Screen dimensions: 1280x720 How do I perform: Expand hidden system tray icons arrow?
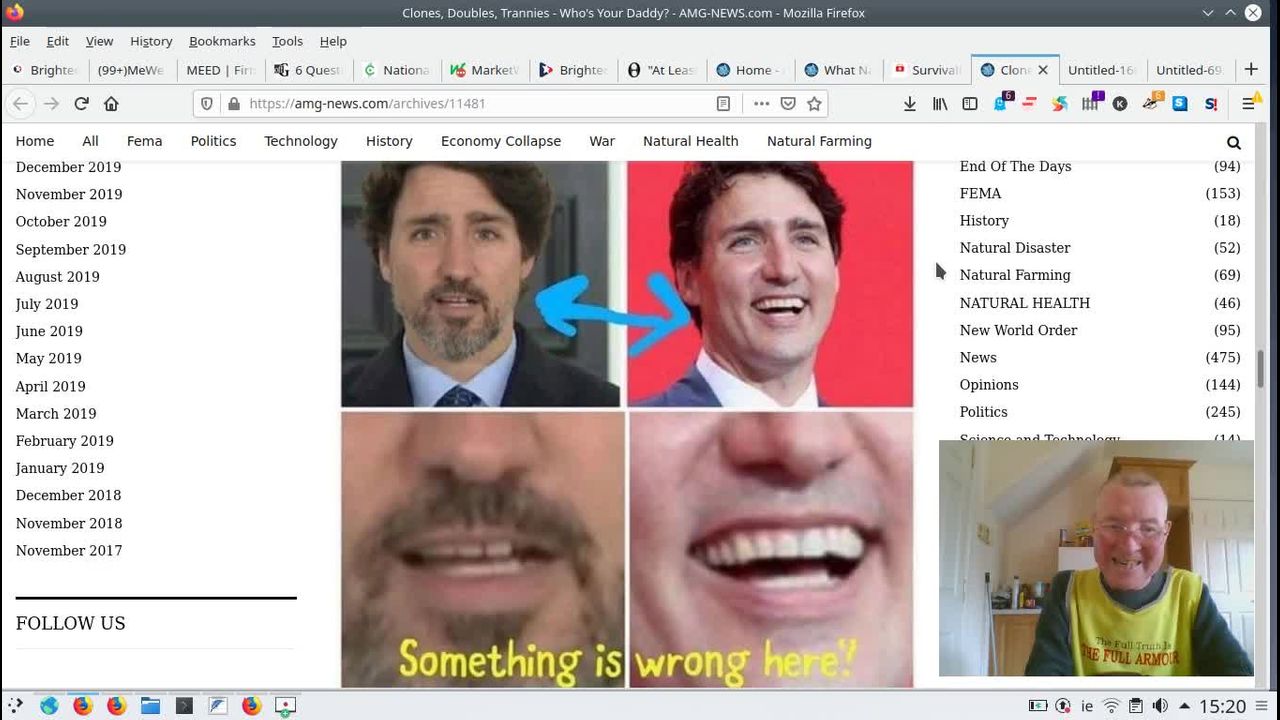1184,706
